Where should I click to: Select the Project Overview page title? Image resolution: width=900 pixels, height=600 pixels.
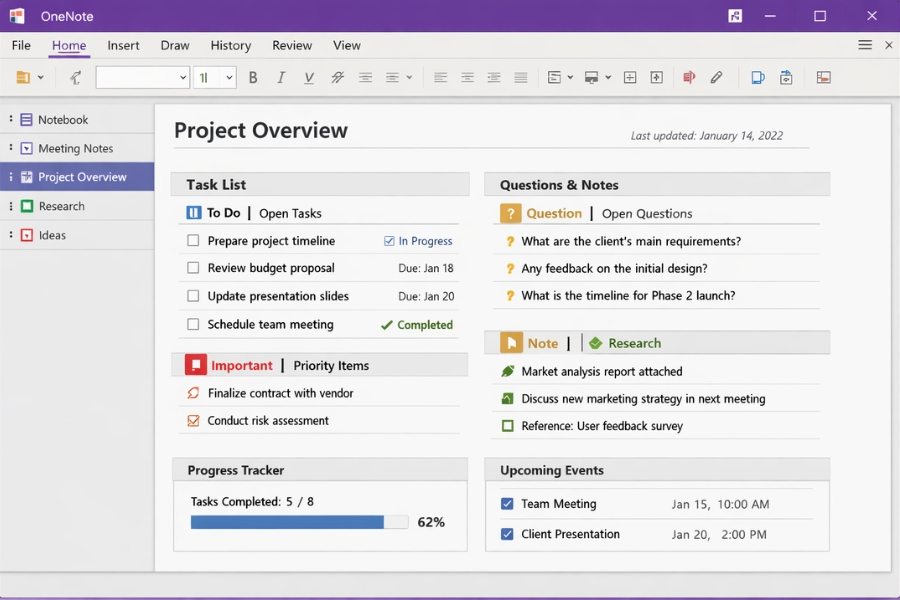(260, 131)
